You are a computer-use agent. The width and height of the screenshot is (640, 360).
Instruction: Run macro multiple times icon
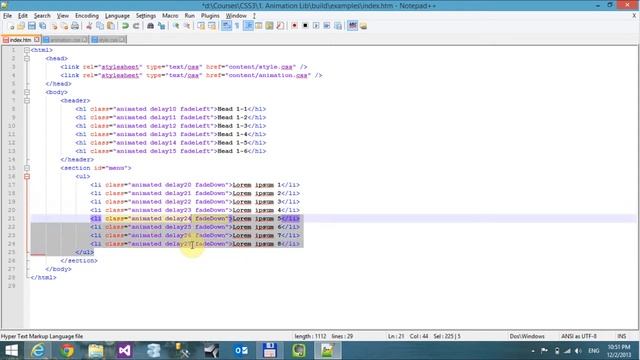(327, 26)
